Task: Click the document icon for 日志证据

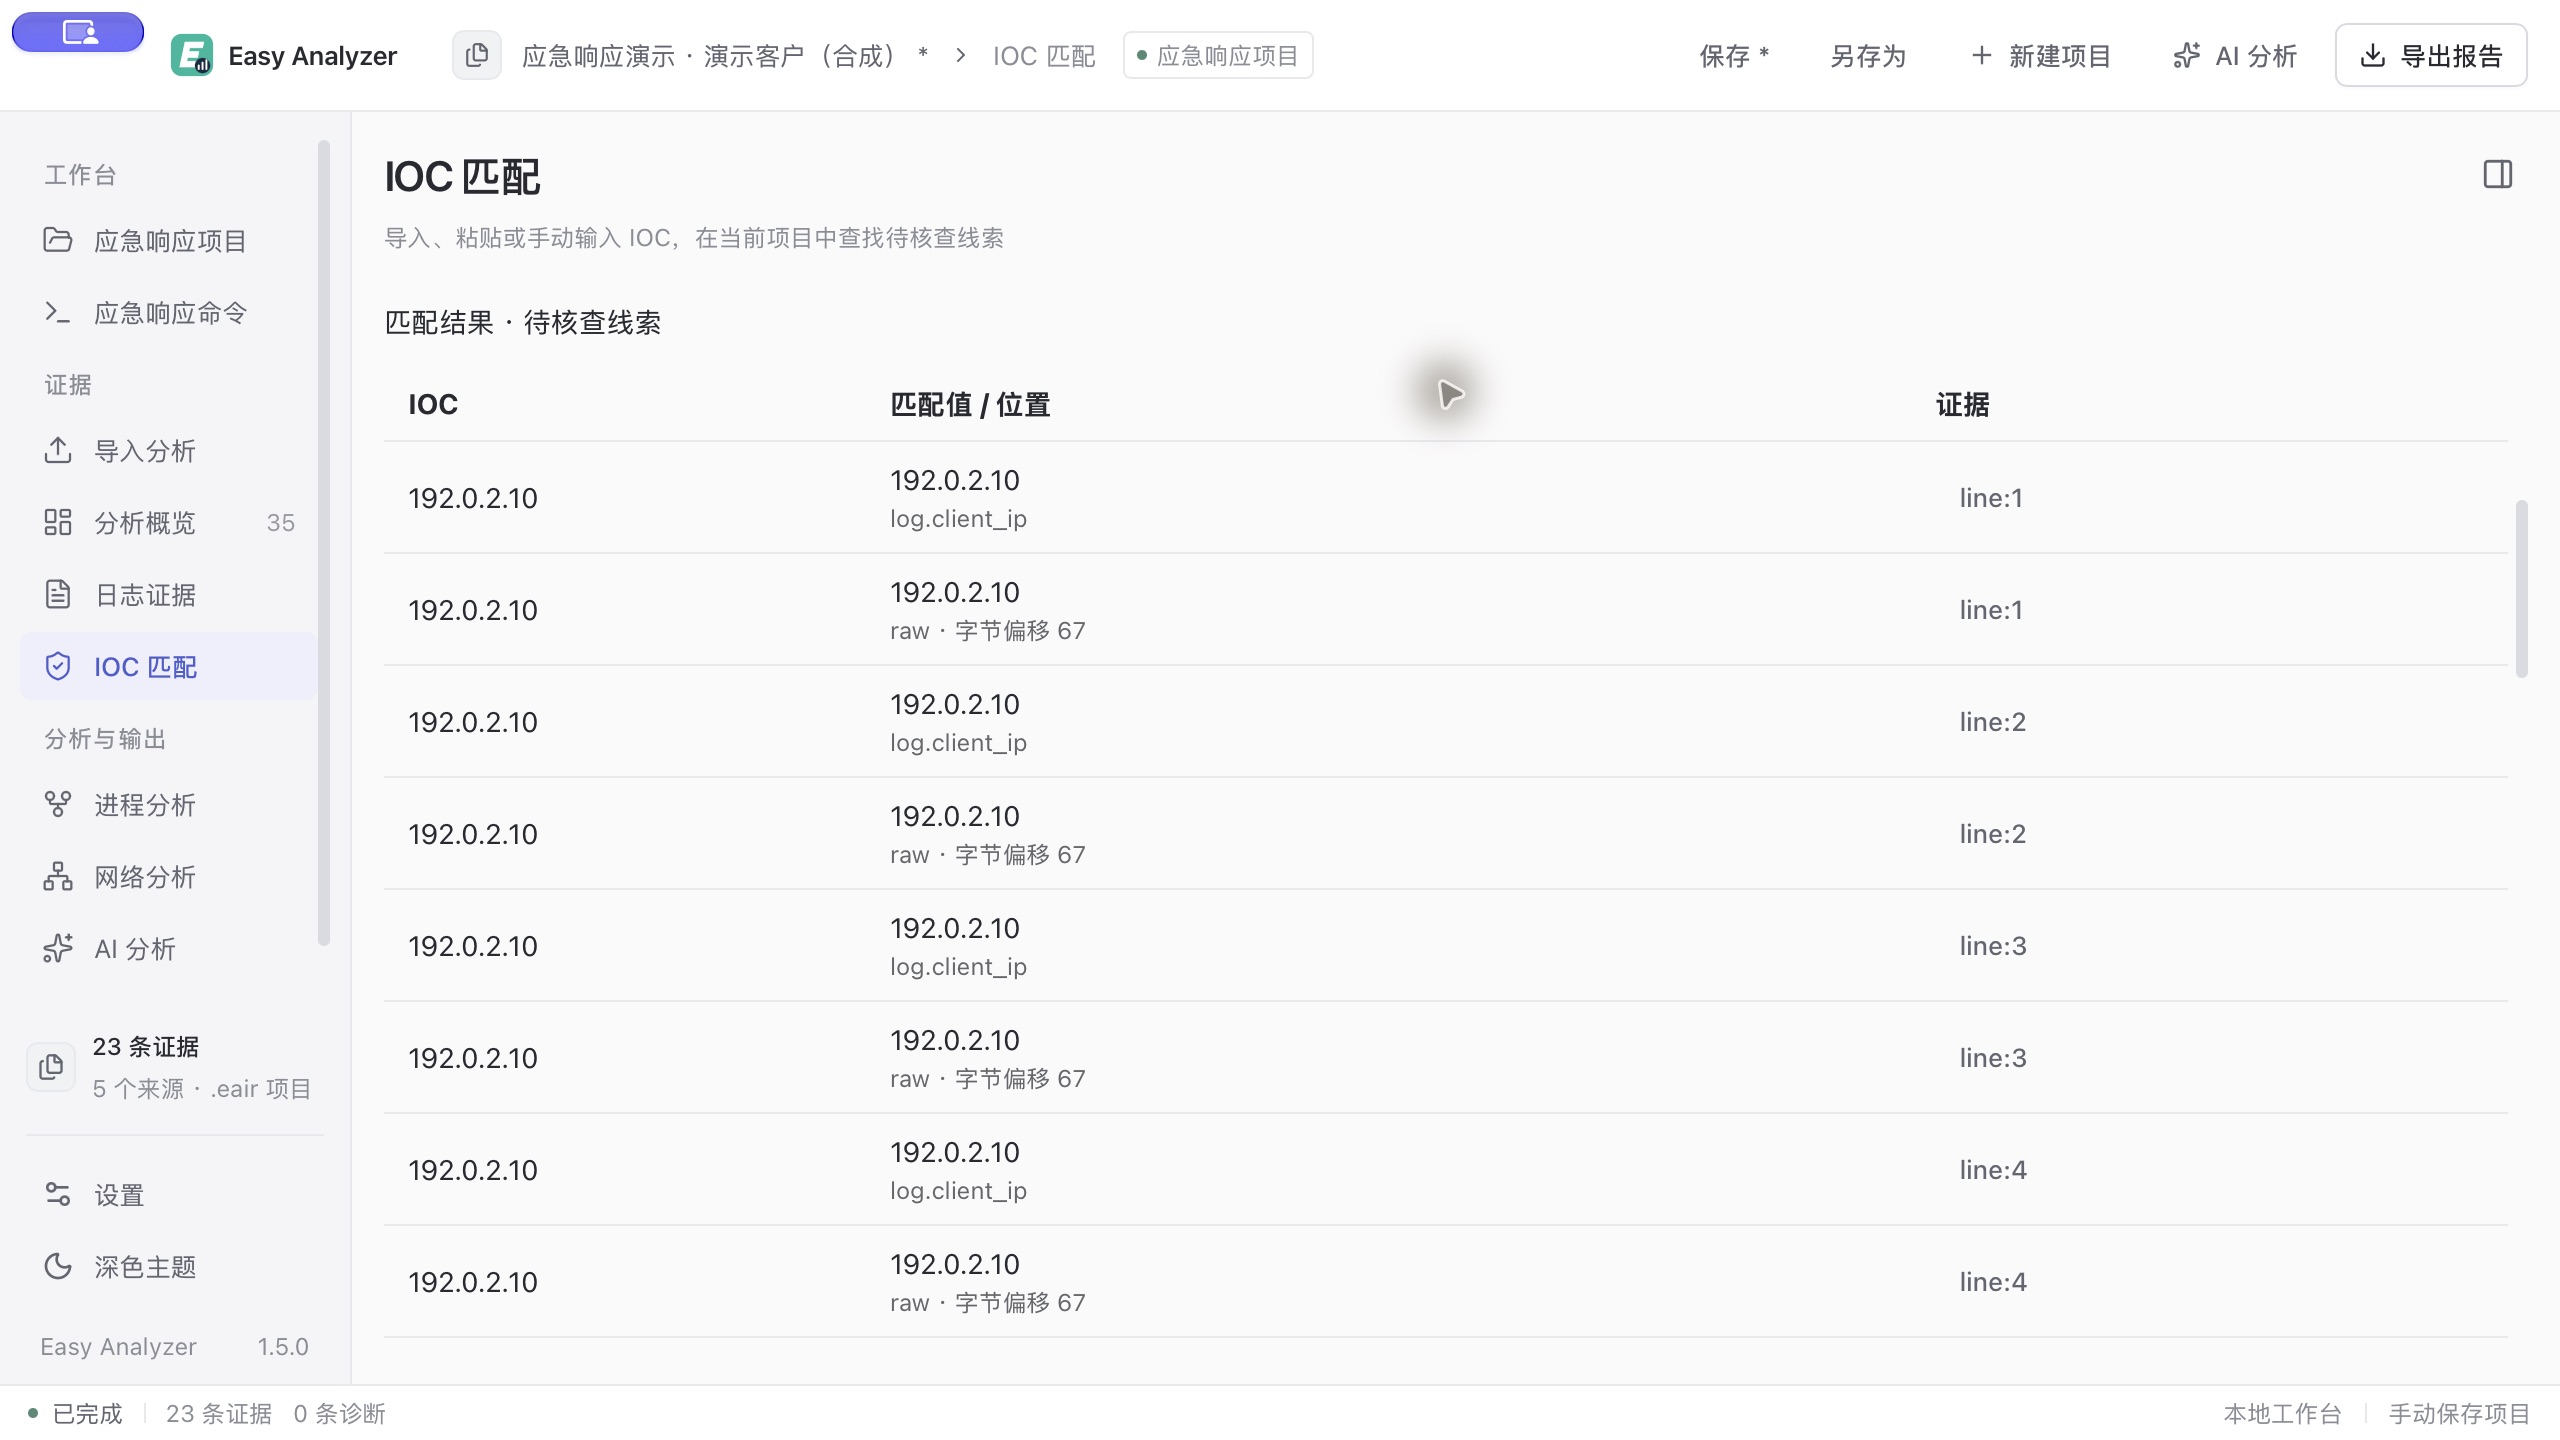Action: (58, 594)
